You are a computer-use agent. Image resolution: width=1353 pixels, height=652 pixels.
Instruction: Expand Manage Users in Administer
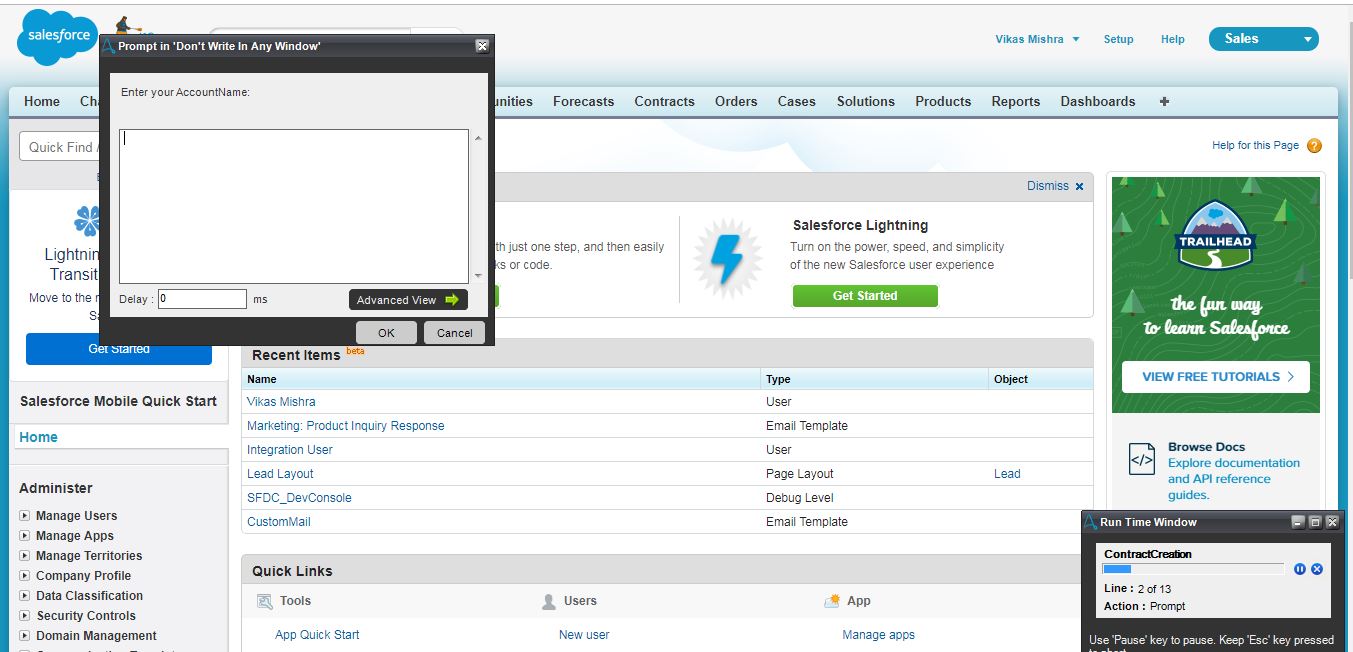[25, 516]
